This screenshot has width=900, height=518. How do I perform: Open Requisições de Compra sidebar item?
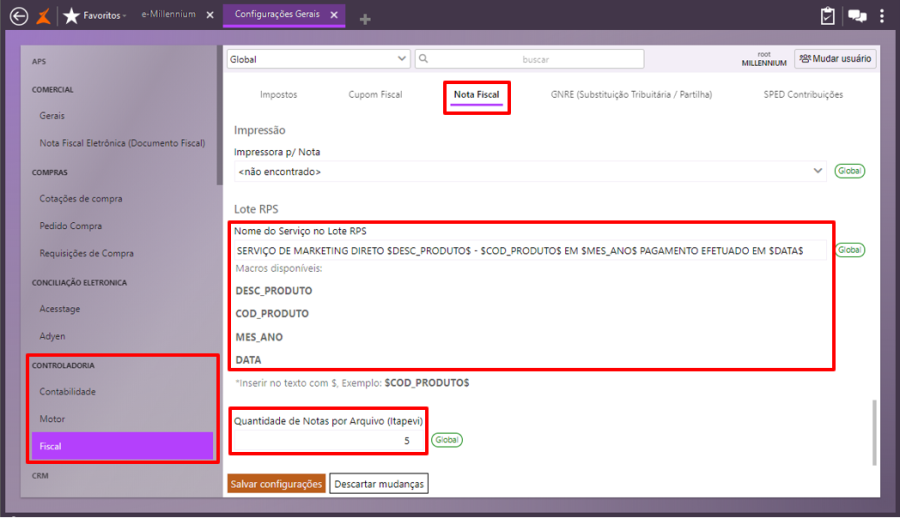click(87, 253)
